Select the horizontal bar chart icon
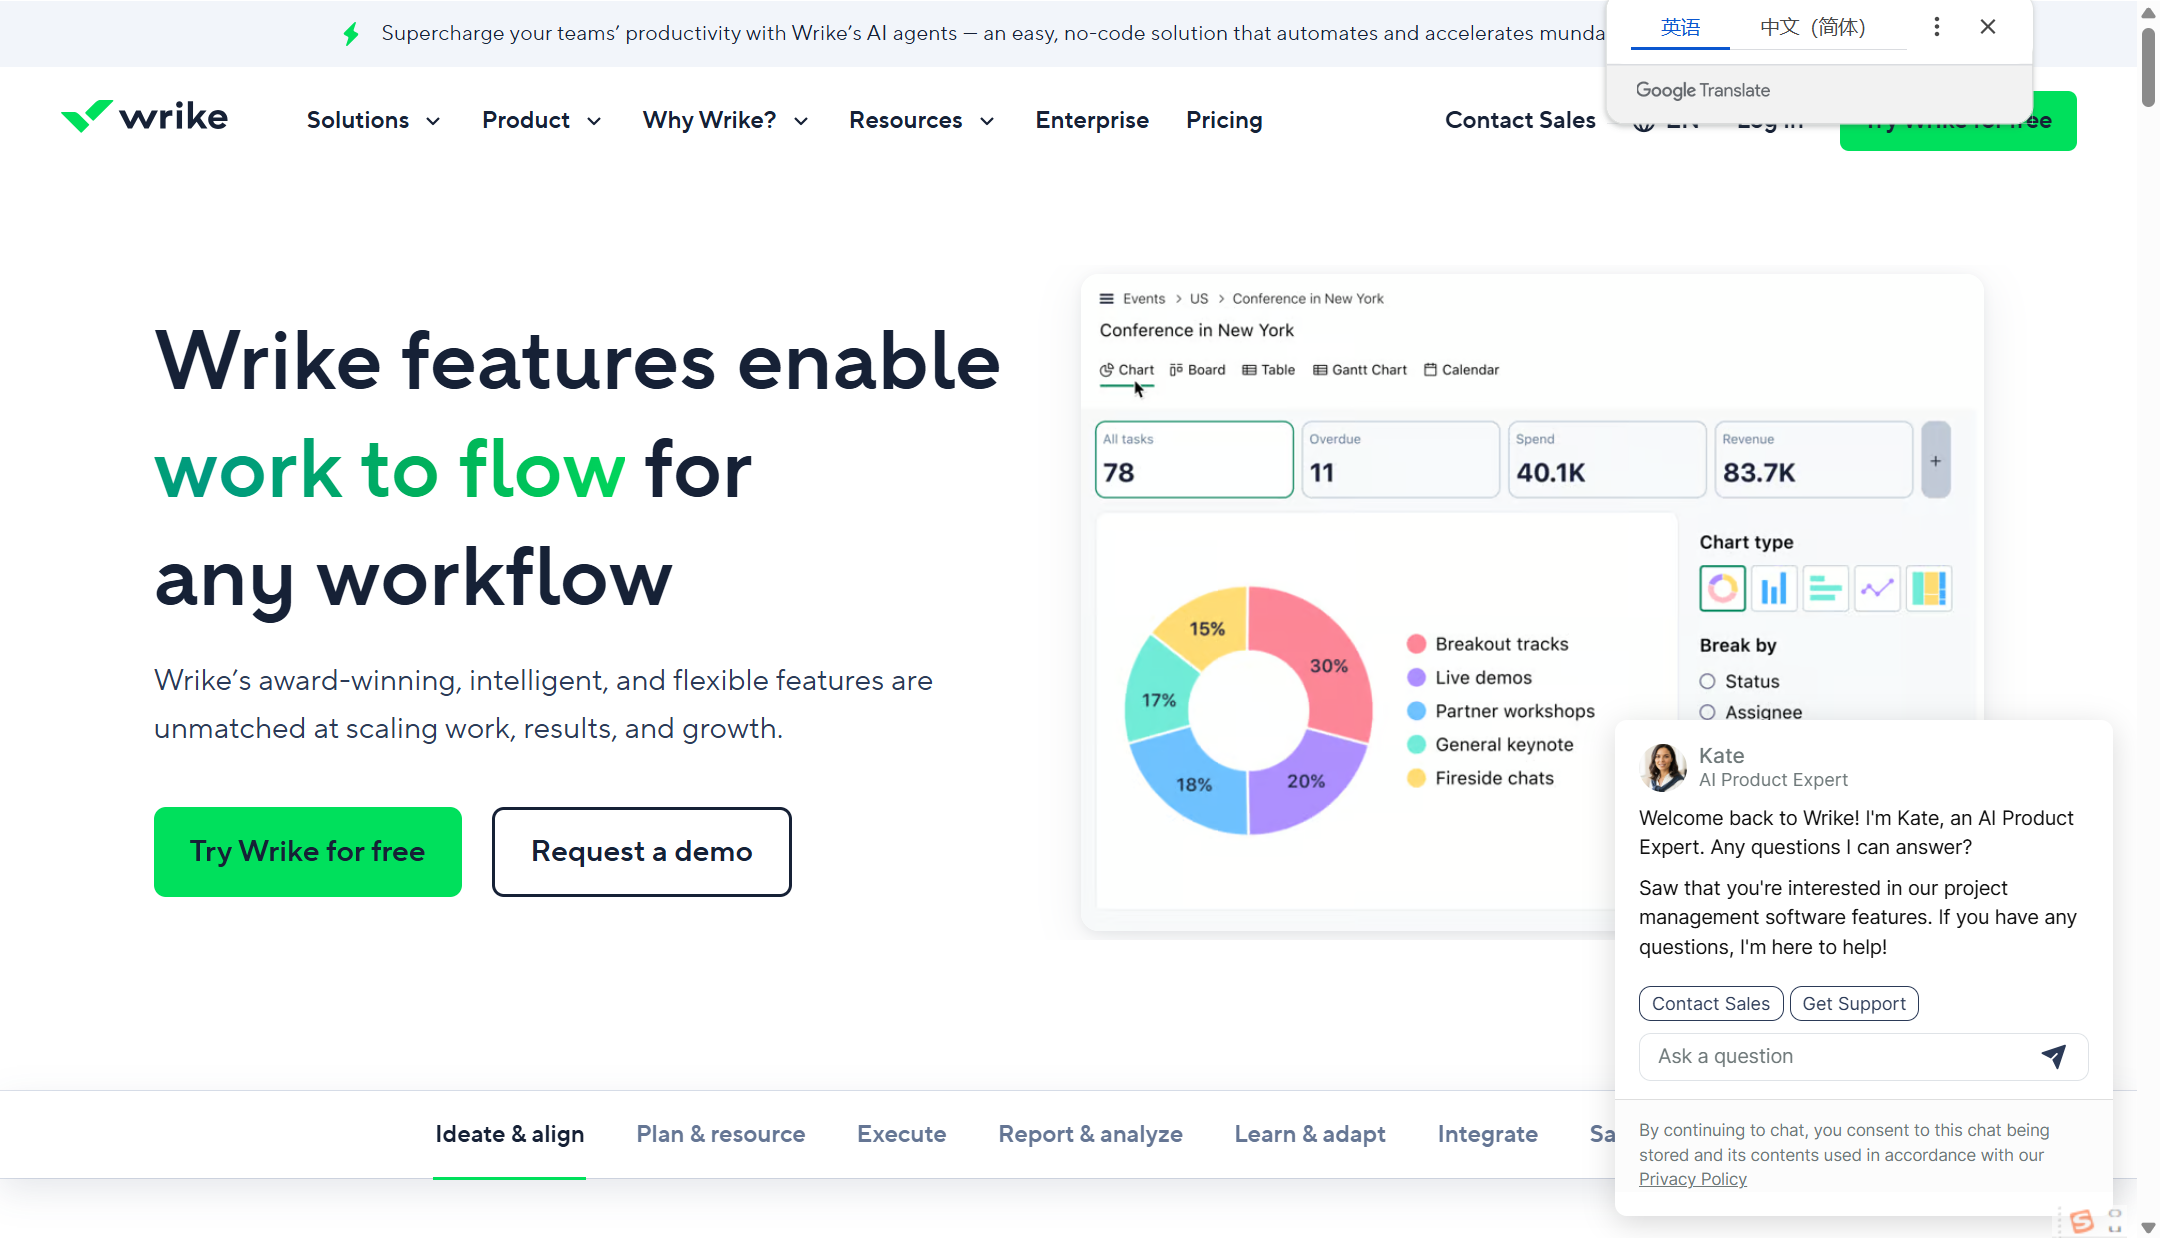 click(1825, 588)
